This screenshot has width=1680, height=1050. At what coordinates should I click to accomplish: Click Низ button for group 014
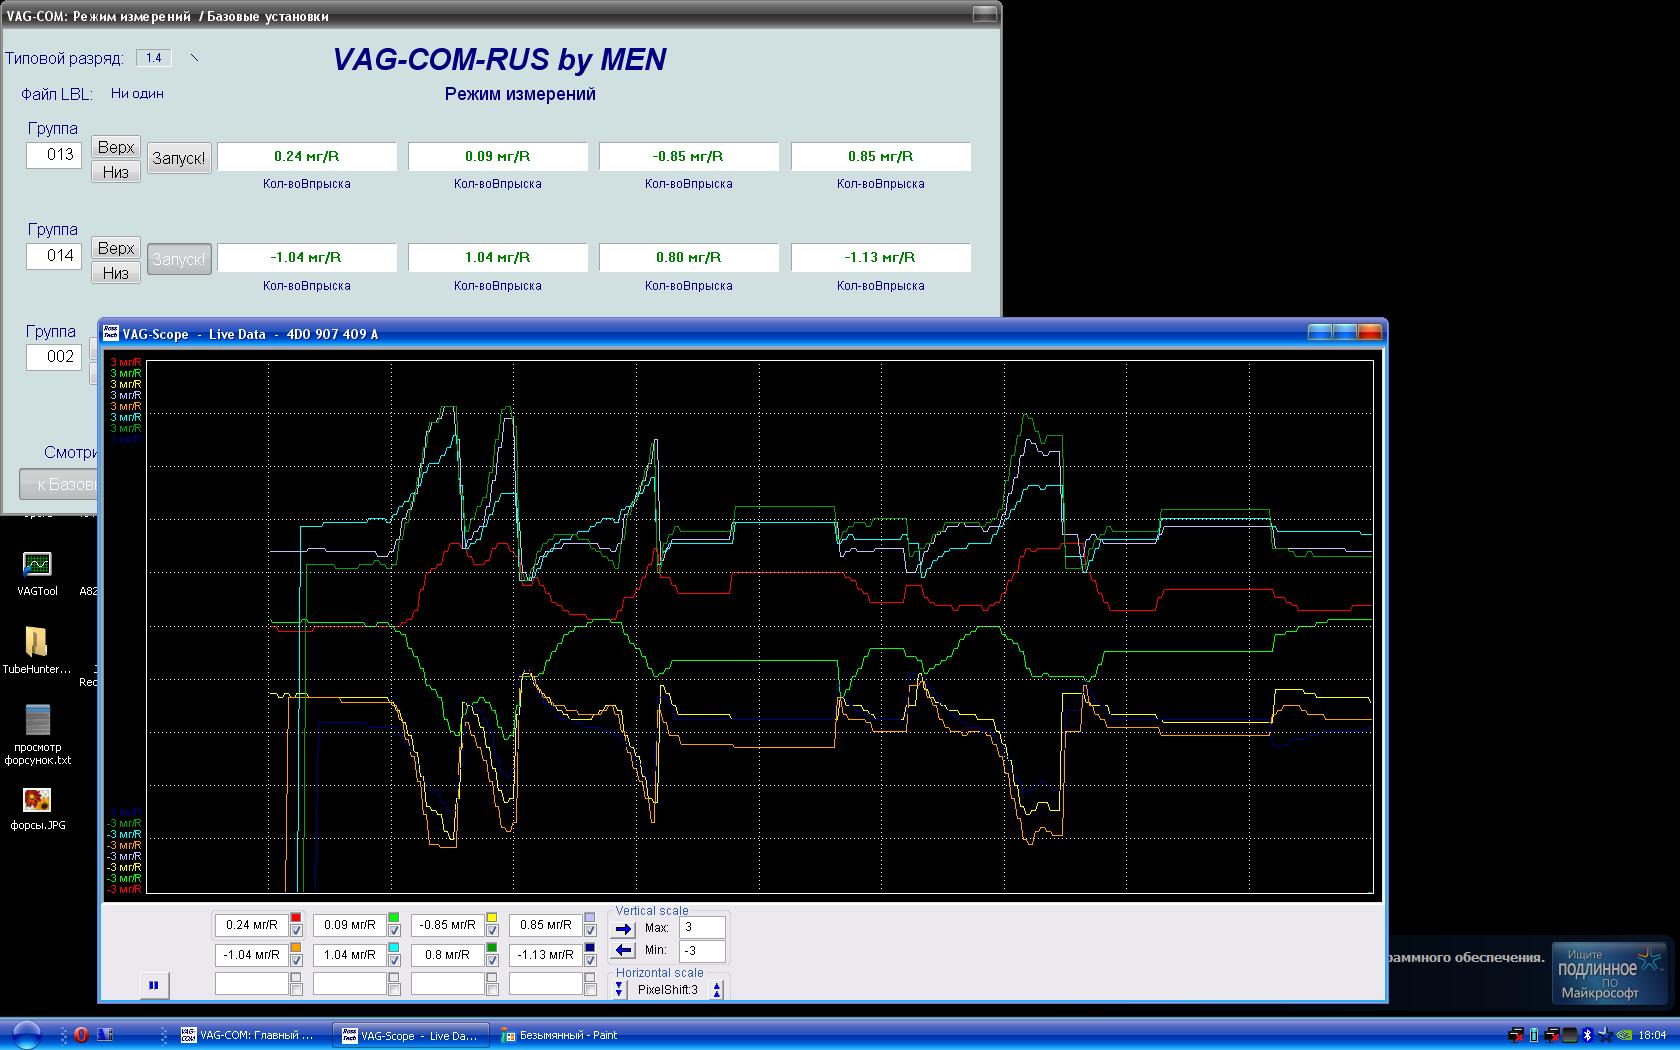point(116,273)
